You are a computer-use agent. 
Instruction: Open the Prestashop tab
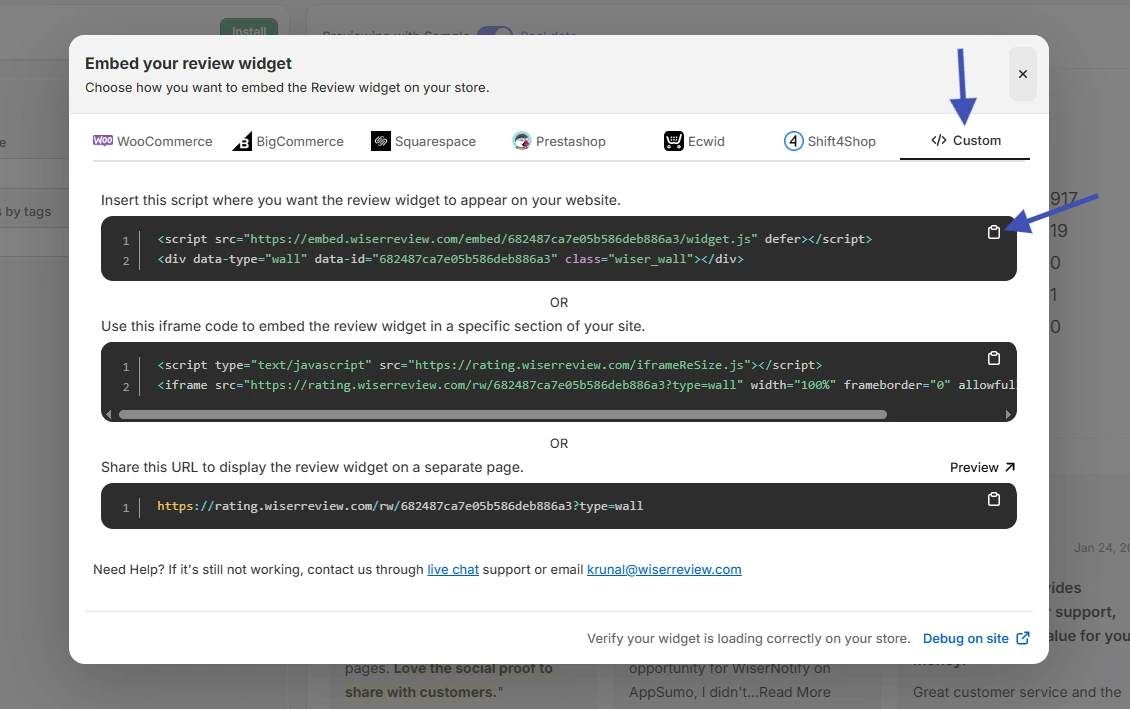(x=559, y=141)
